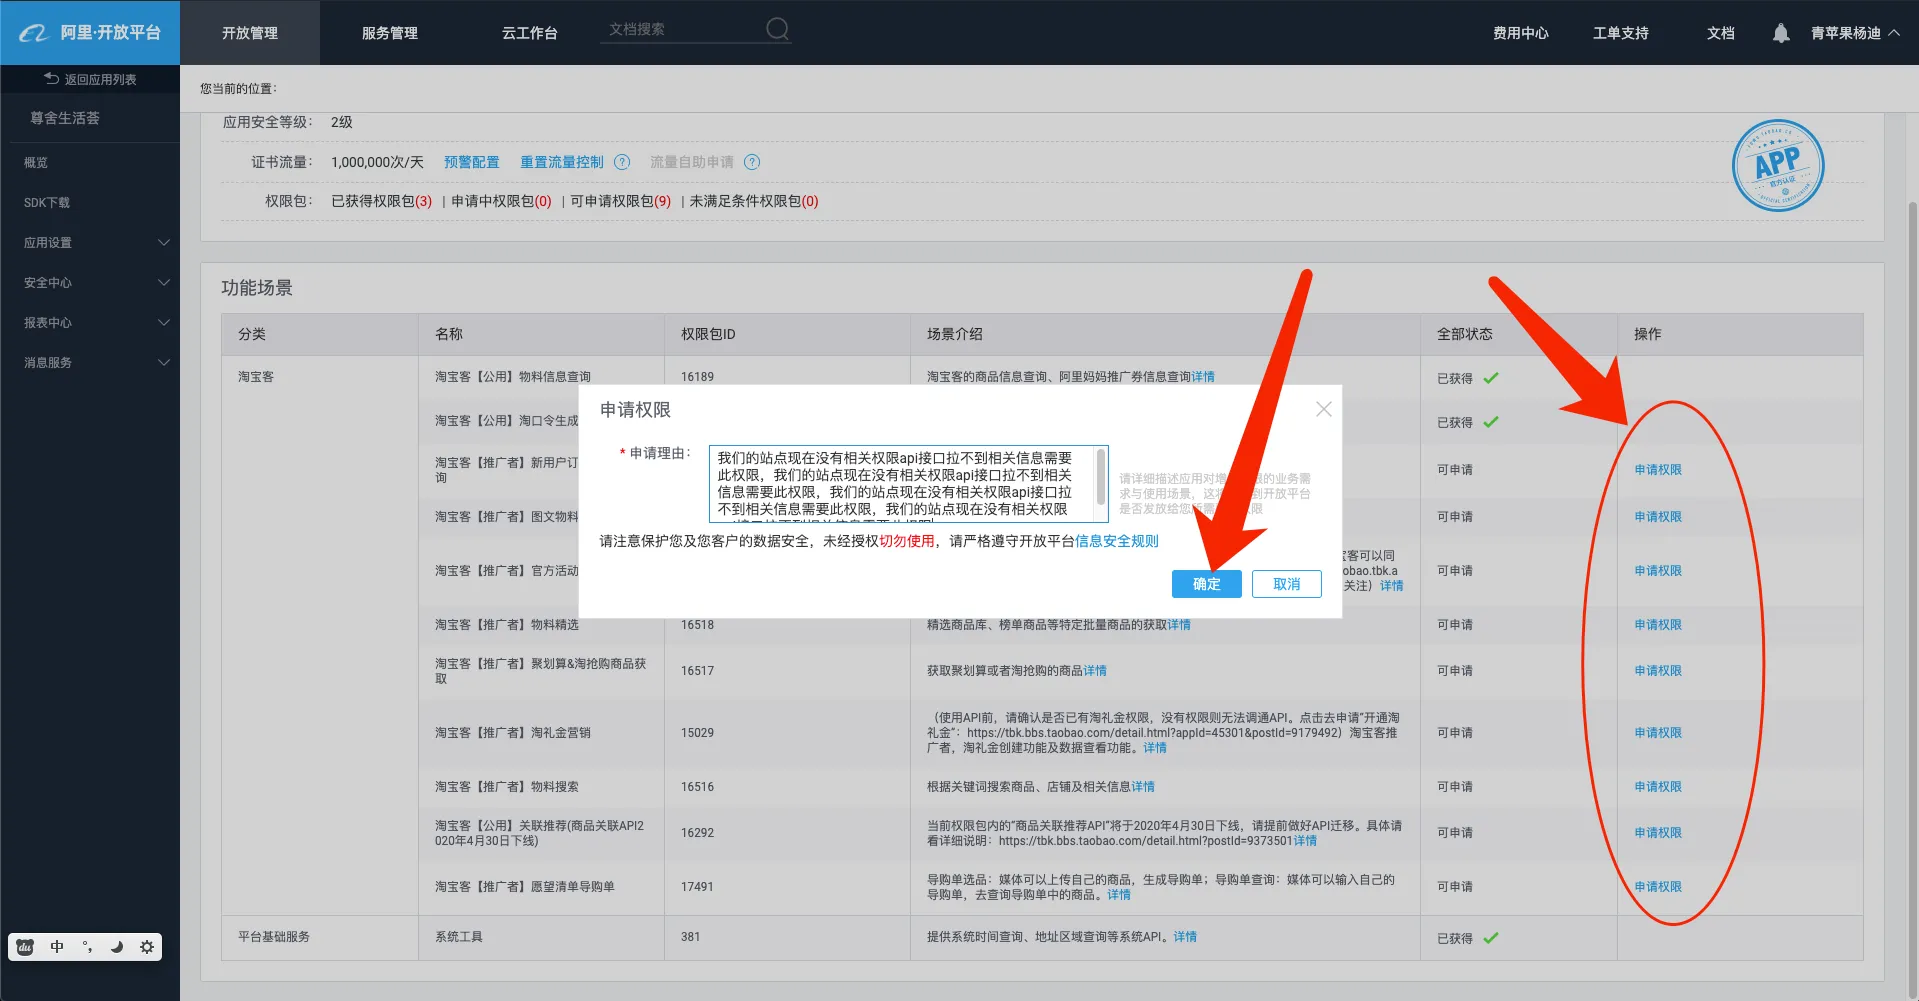The height and width of the screenshot is (1001, 1919).
Task: Click the punctuation mode icon
Action: tap(87, 947)
